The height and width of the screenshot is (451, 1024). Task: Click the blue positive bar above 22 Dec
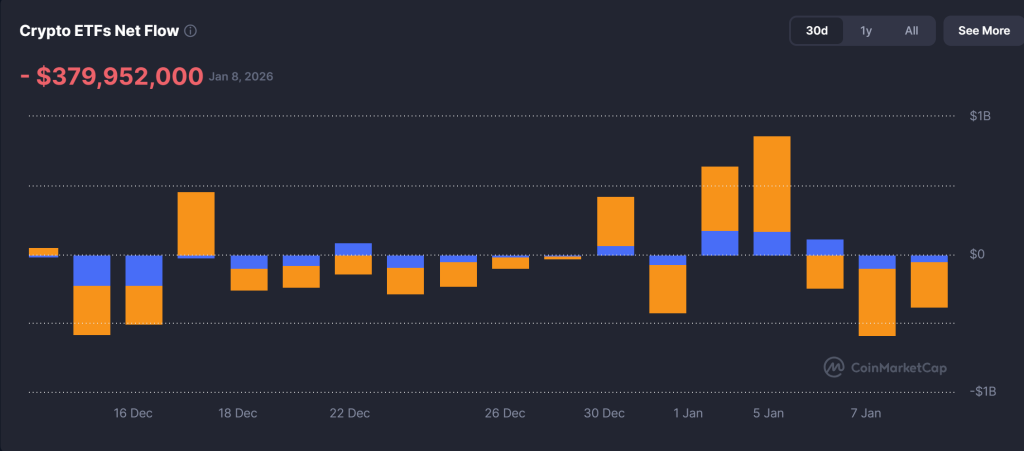(x=353, y=248)
